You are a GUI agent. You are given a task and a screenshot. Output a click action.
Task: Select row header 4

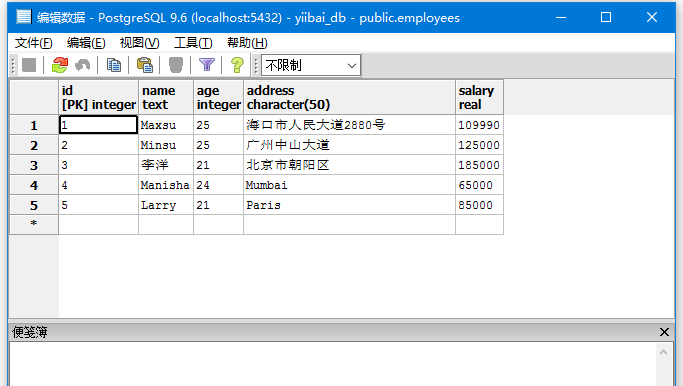(x=34, y=185)
